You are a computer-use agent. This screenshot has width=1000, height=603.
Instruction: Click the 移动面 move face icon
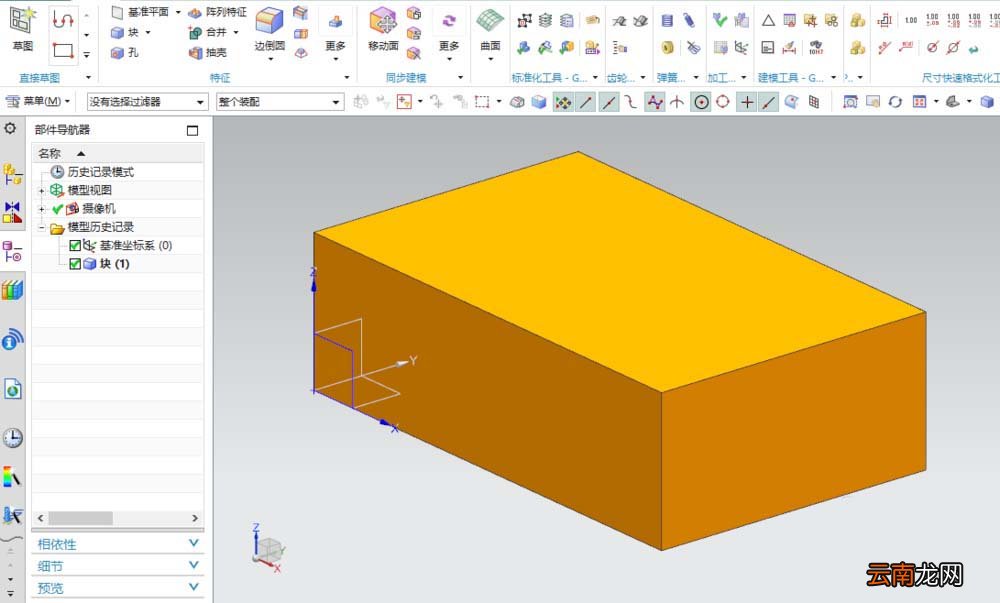pyautogui.click(x=383, y=22)
